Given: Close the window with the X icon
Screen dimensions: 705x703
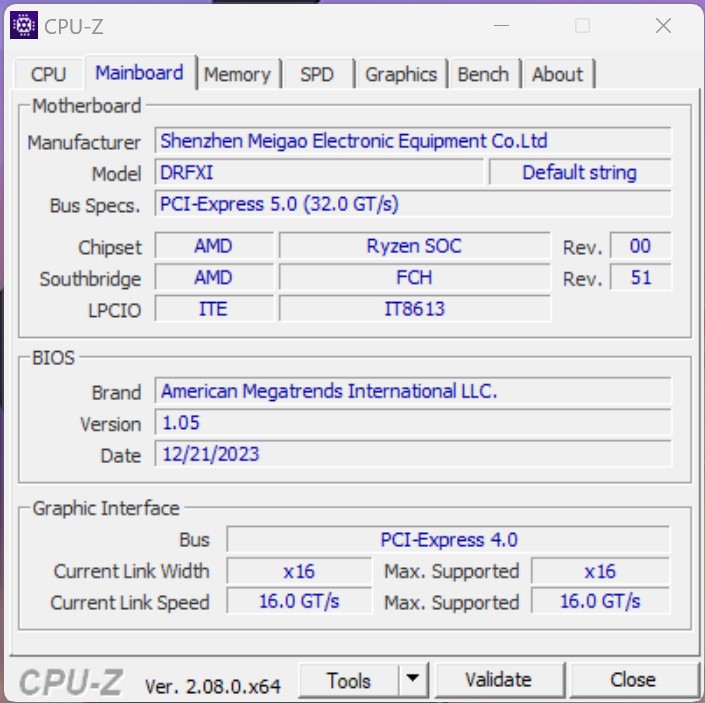Looking at the screenshot, I should pyautogui.click(x=663, y=26).
